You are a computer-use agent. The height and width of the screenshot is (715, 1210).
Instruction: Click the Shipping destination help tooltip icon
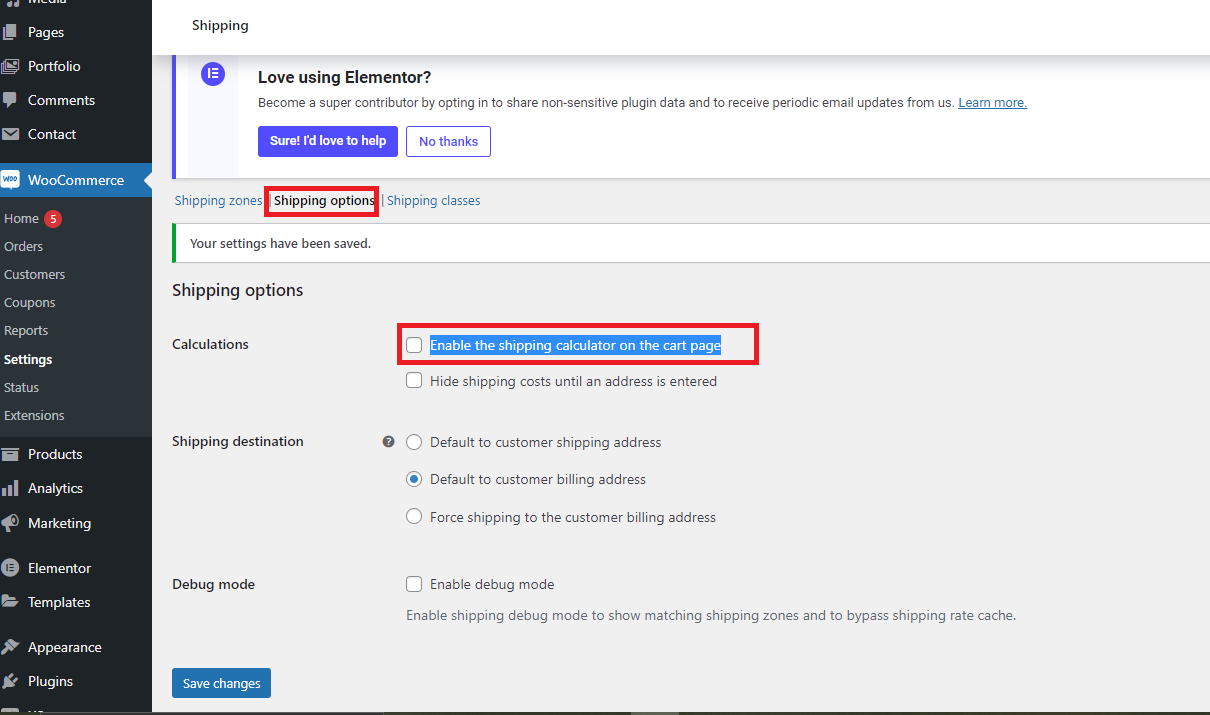click(389, 441)
